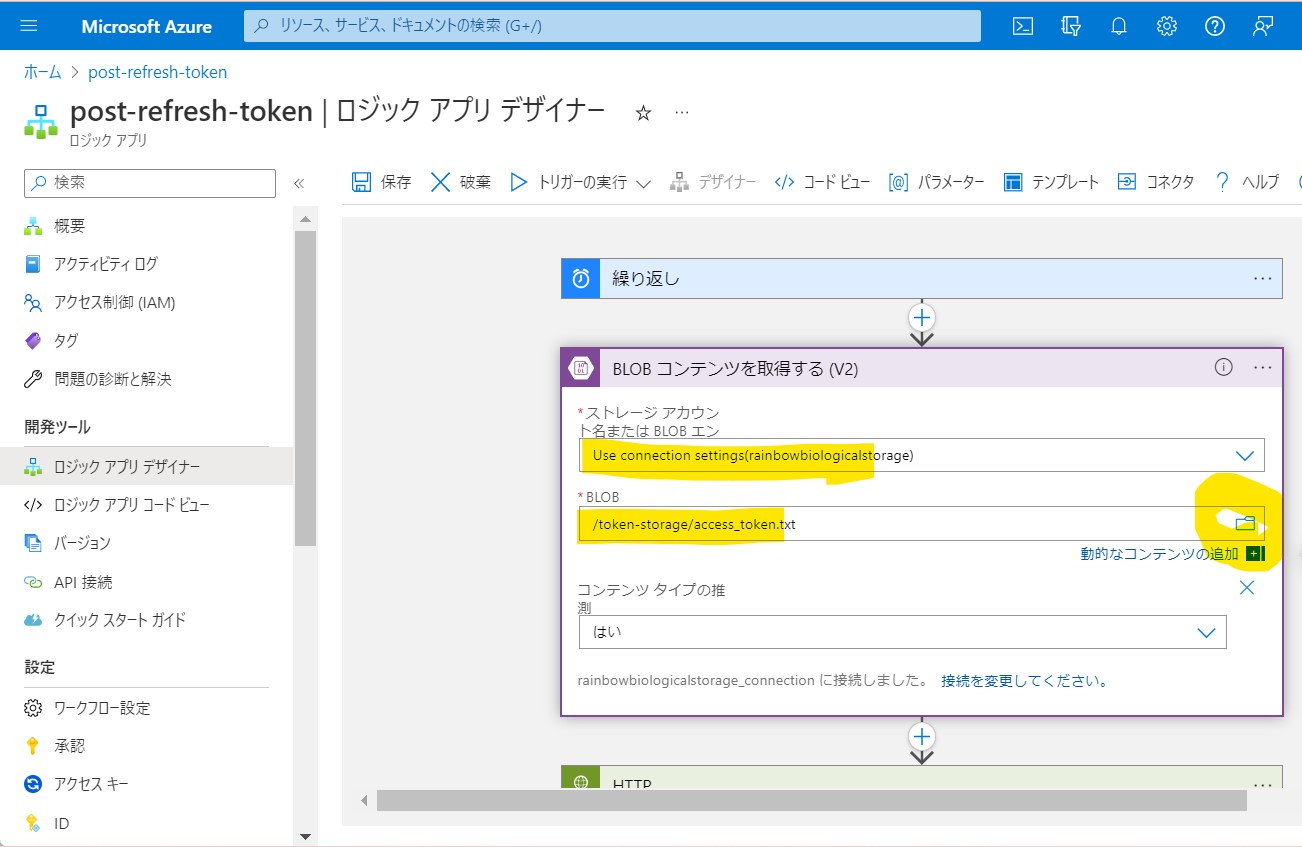The height and width of the screenshot is (847, 1302).
Task: Click 接続を変更してください link
Action: [x=1025, y=680]
